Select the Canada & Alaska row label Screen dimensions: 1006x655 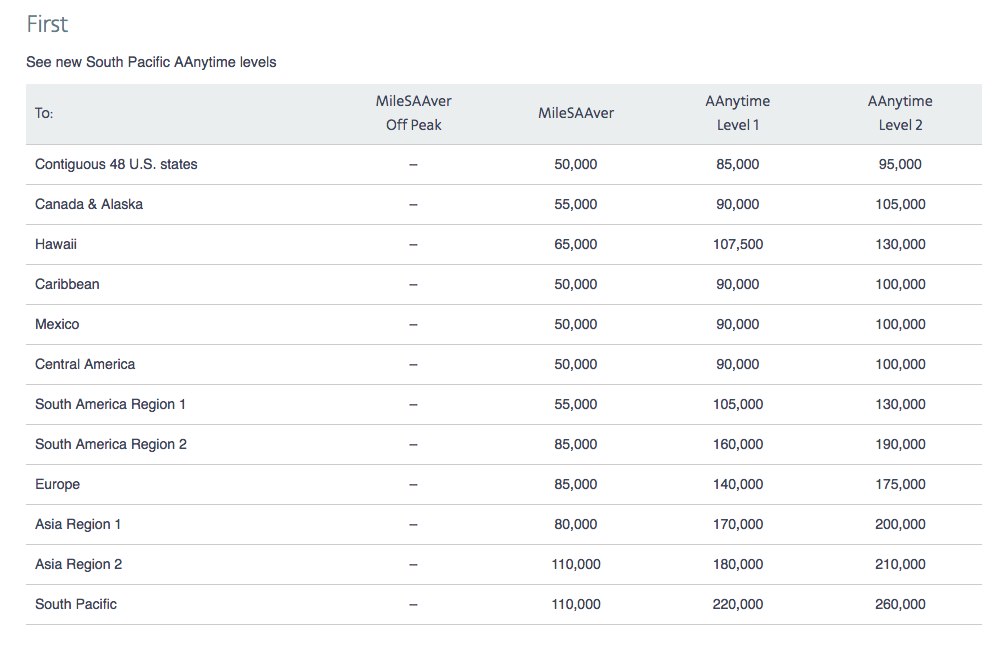[89, 204]
